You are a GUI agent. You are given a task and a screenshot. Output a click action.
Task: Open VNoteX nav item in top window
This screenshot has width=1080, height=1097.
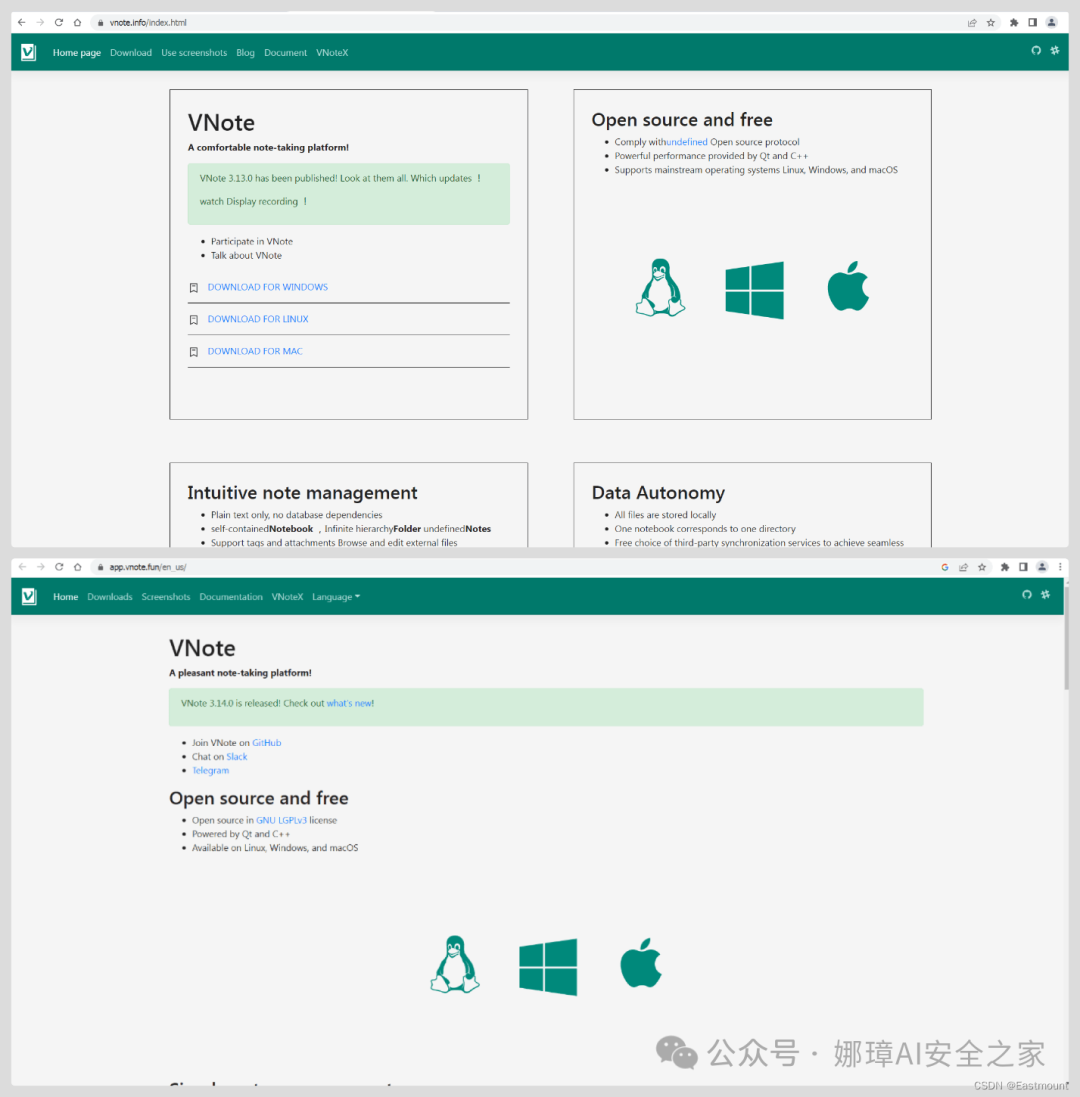(332, 52)
